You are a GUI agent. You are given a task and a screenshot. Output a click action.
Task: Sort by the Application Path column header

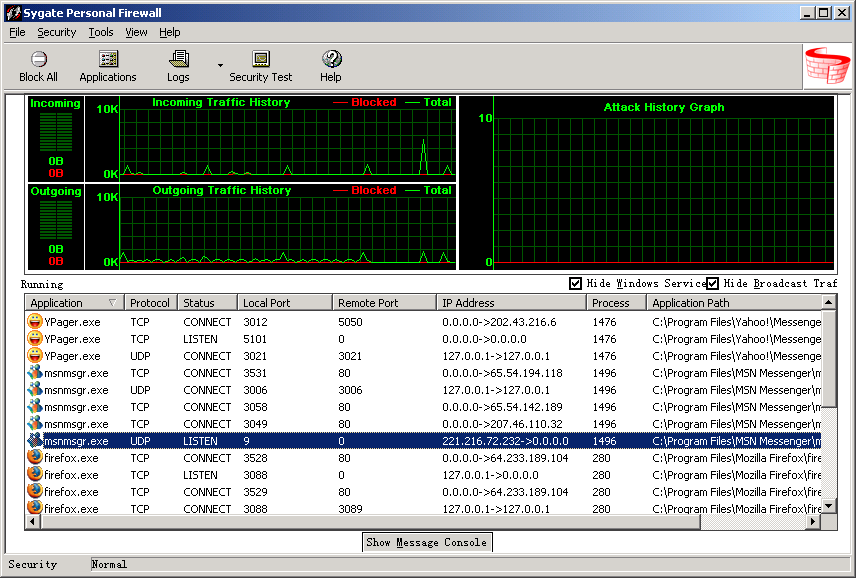pyautogui.click(x=734, y=303)
